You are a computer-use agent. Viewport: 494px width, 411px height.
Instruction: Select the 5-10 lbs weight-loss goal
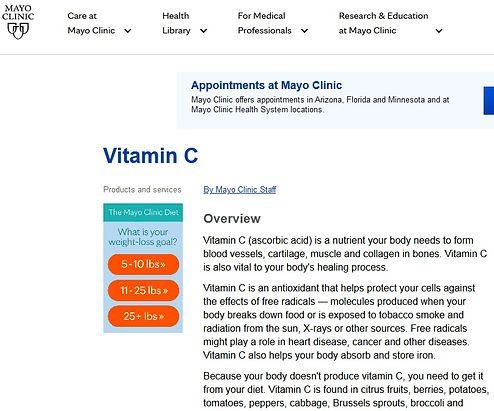(x=143, y=264)
